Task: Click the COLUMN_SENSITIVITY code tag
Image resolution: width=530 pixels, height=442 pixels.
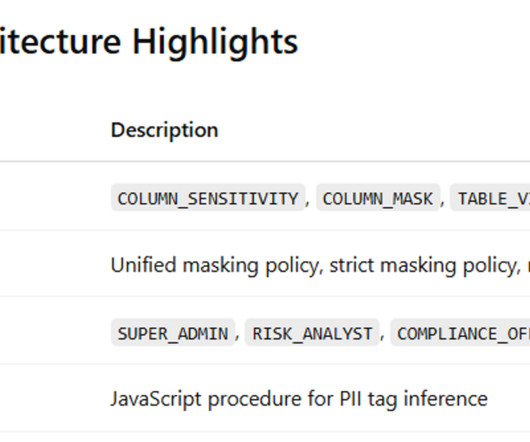Action: (x=208, y=198)
